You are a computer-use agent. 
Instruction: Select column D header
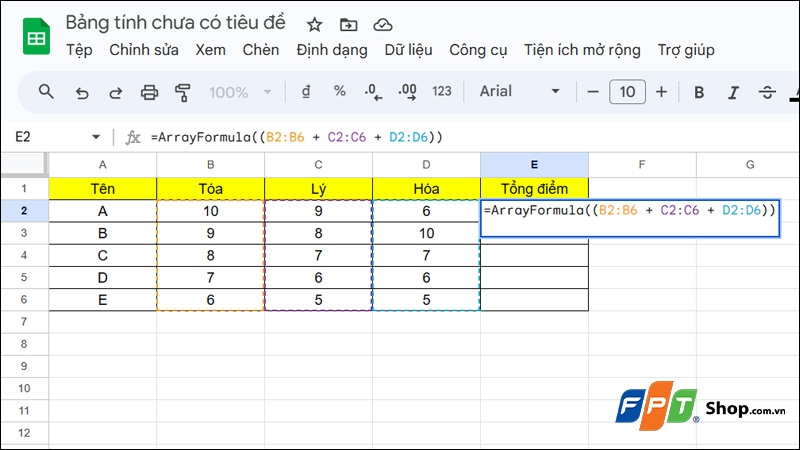427,165
